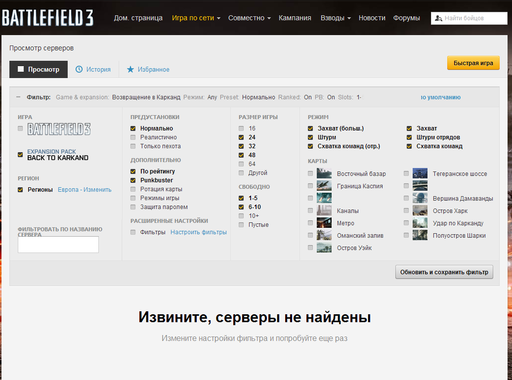The image size is (512, 380).
Task: Click the Вершина Дамаванды map thumbnail
Action: pos(420,198)
